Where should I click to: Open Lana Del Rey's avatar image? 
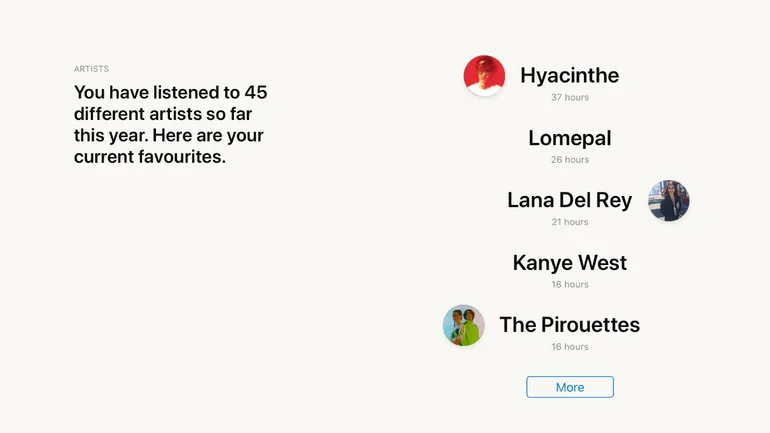[668, 201]
